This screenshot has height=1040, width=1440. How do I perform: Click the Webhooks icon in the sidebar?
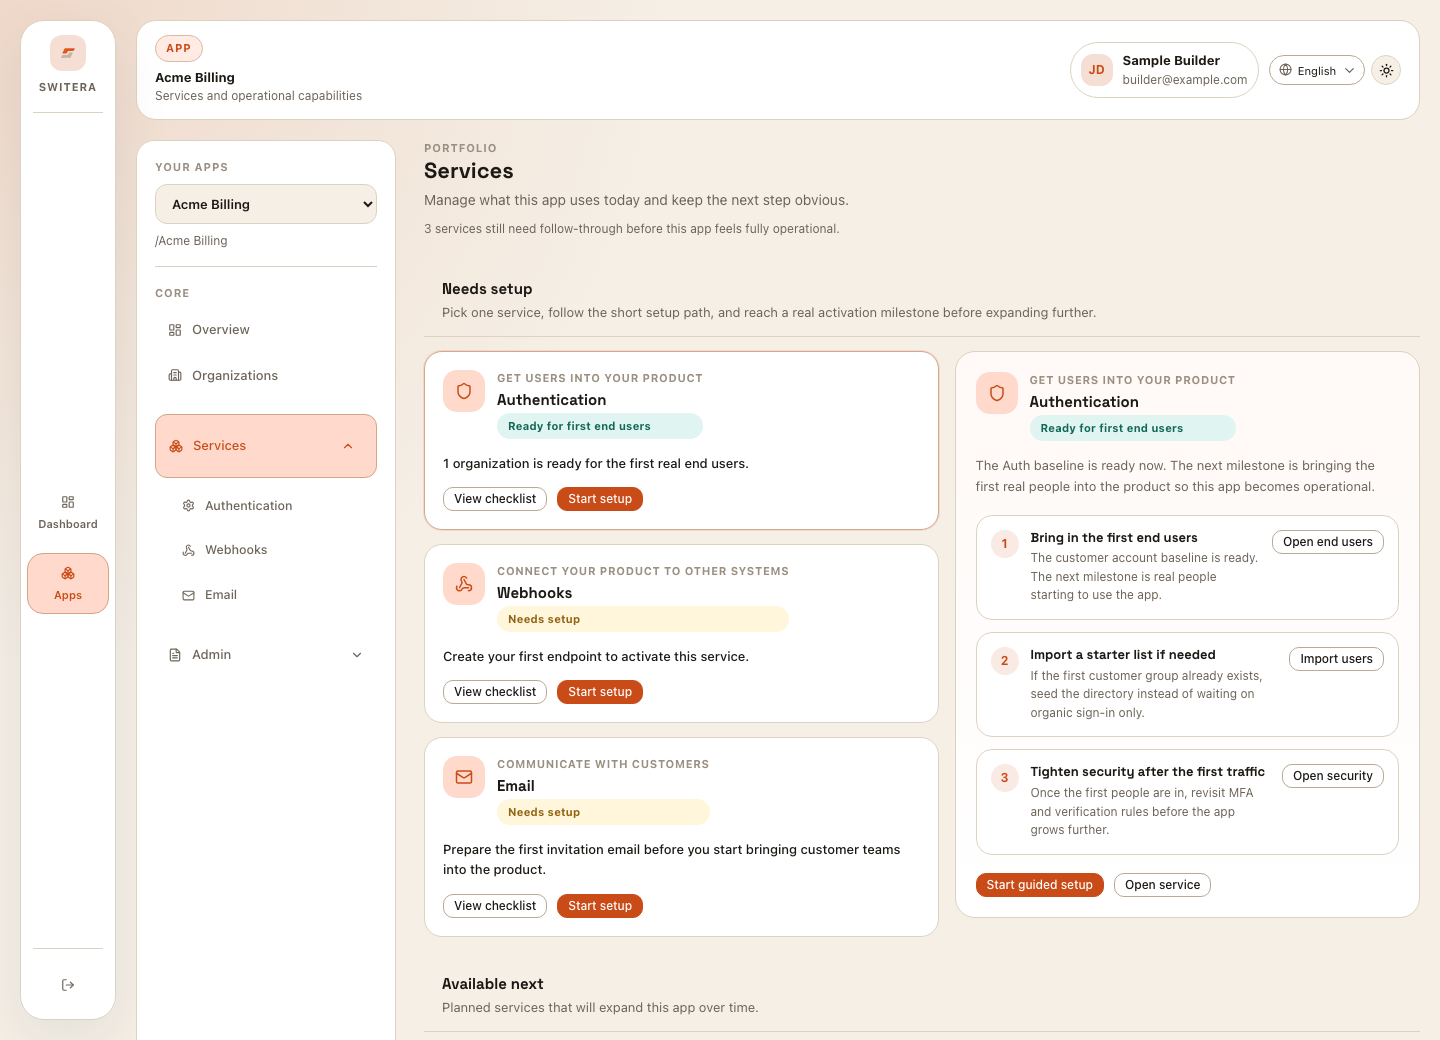(x=188, y=550)
